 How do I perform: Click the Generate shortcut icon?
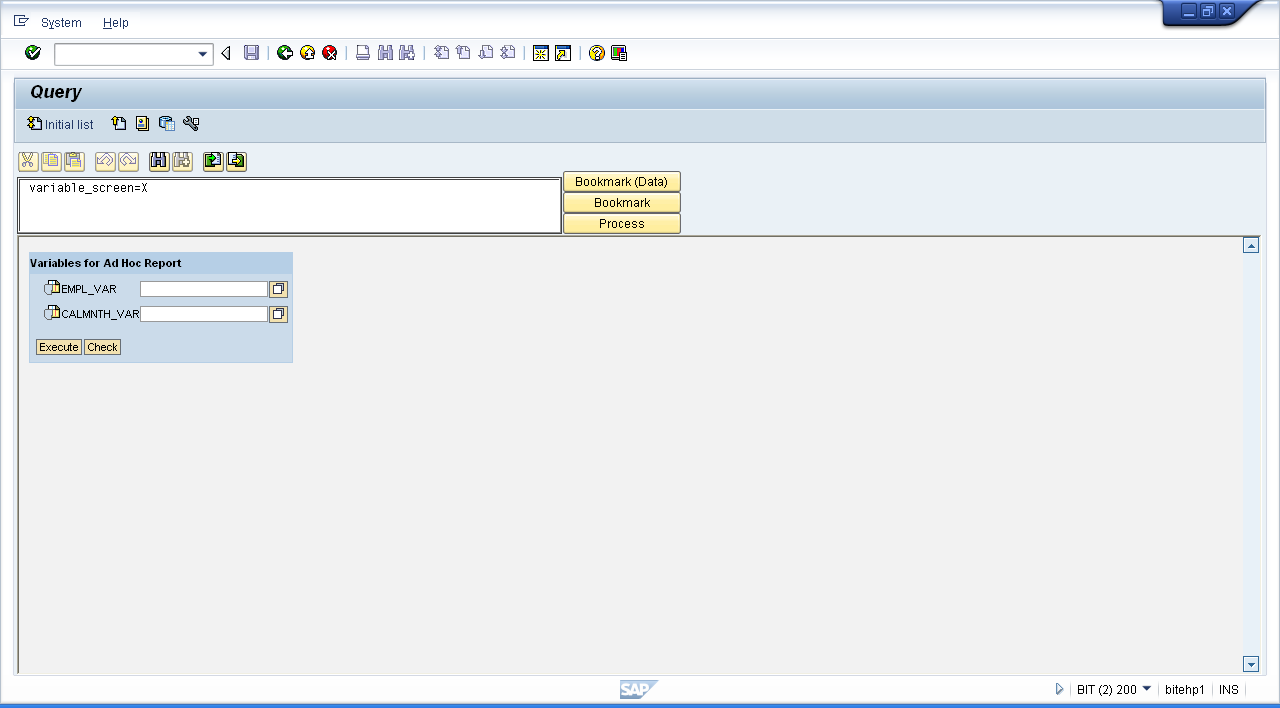(563, 53)
